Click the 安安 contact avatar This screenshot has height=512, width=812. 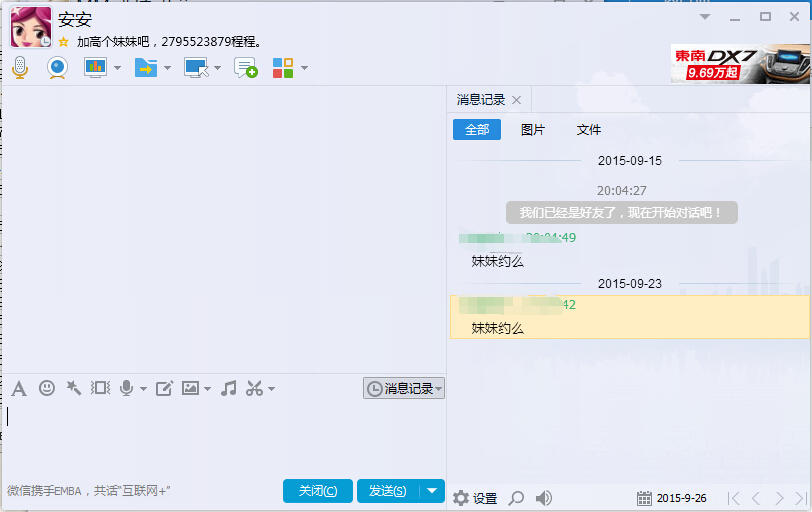tap(31, 27)
